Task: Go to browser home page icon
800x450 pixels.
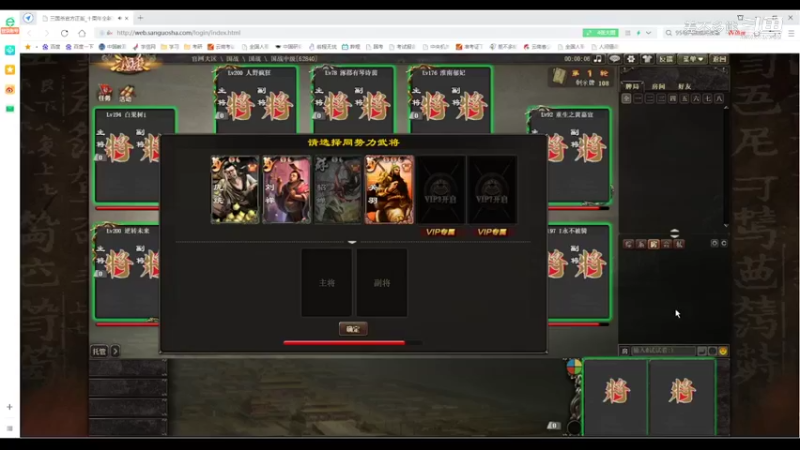Action: (x=82, y=33)
